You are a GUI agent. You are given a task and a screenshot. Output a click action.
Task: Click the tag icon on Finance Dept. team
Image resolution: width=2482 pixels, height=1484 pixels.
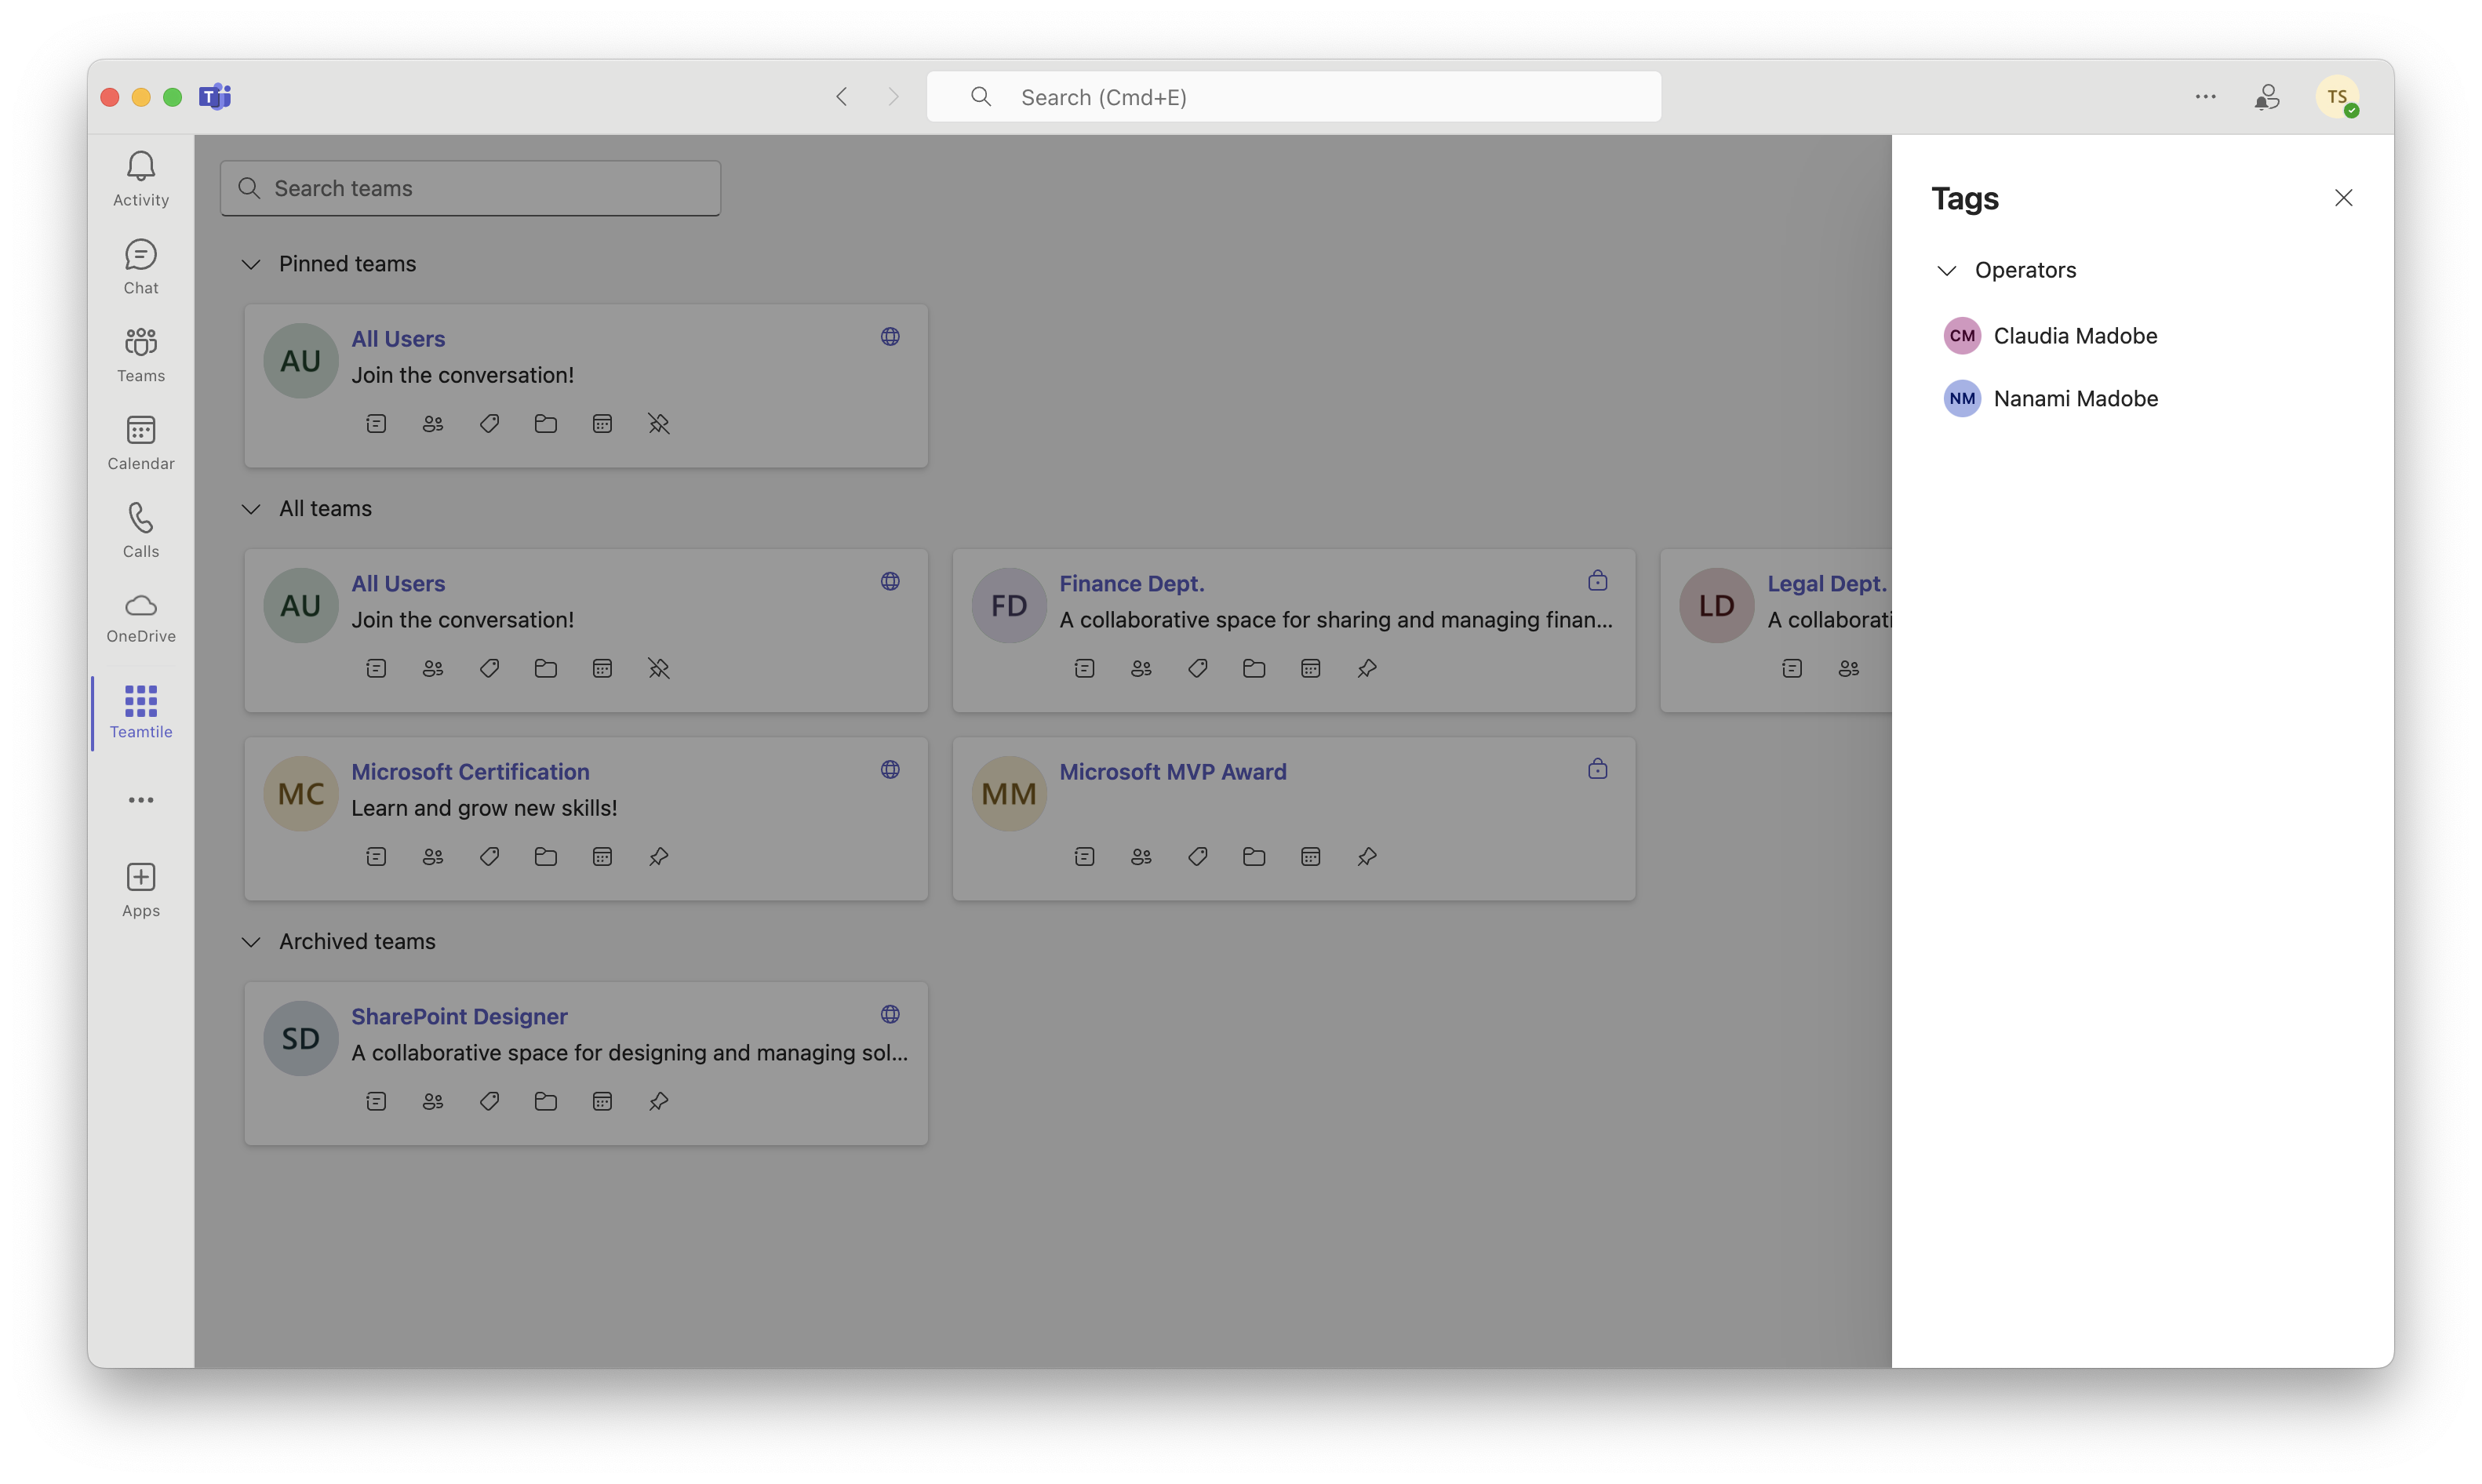click(x=1198, y=667)
